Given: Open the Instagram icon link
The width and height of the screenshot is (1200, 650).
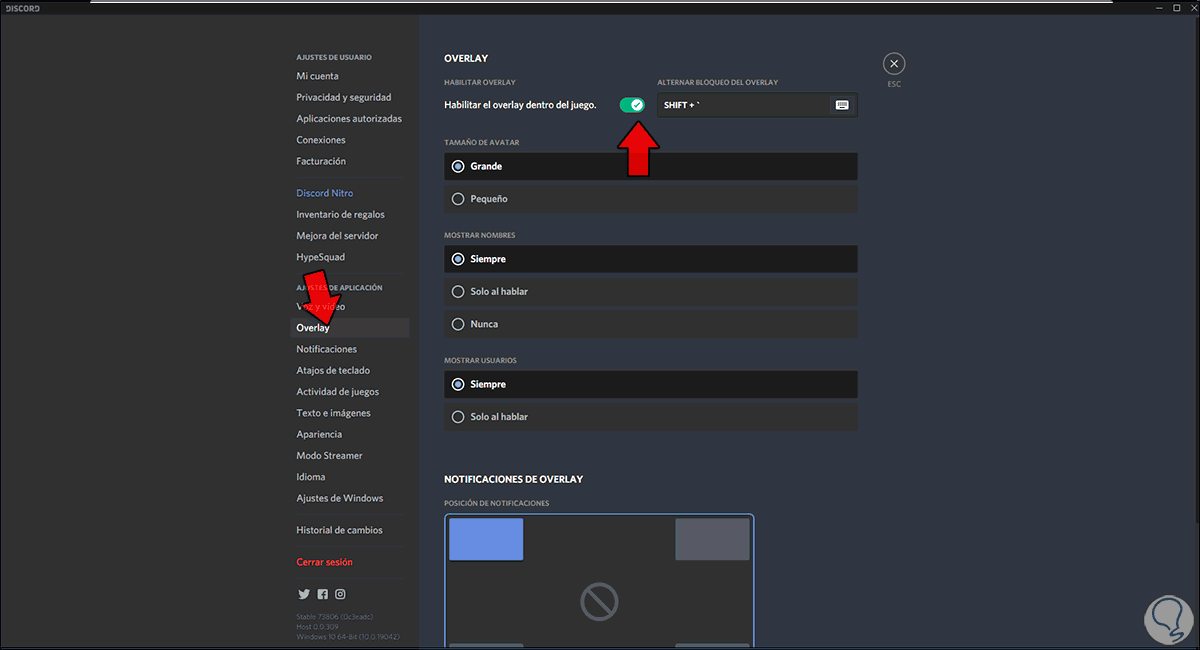Looking at the screenshot, I should 340,594.
